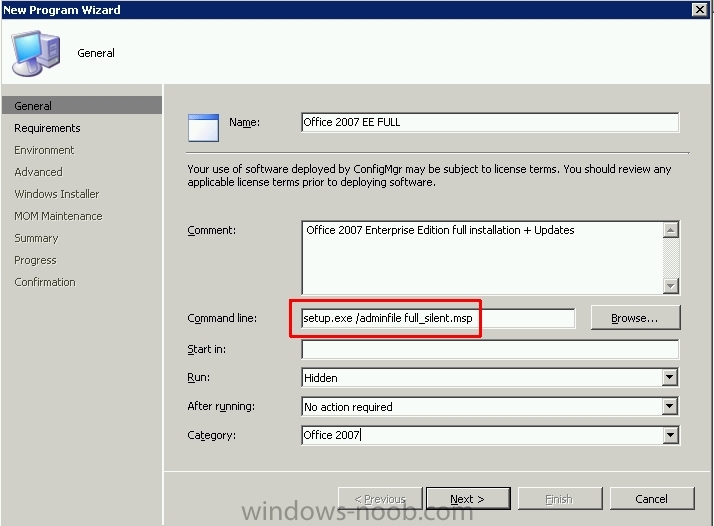Click the 'Category:' label

click(212, 435)
